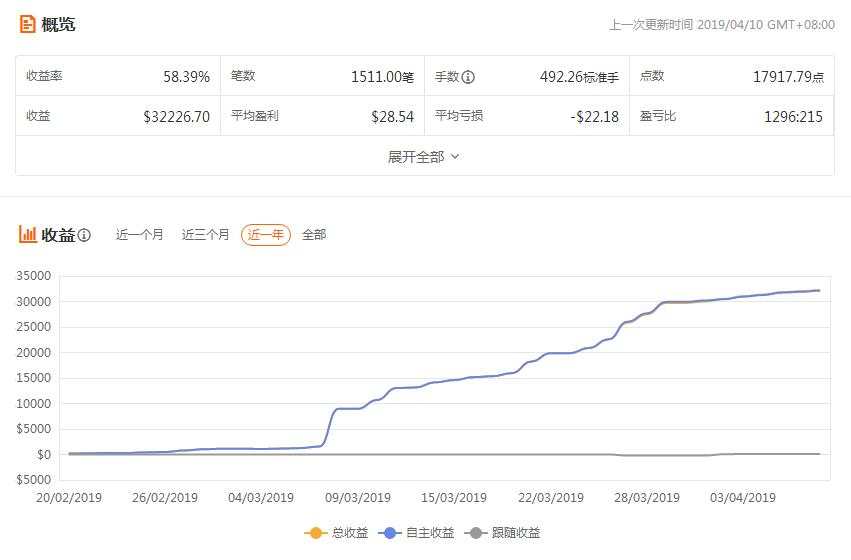Click the y-axis label $0

(x=44, y=455)
